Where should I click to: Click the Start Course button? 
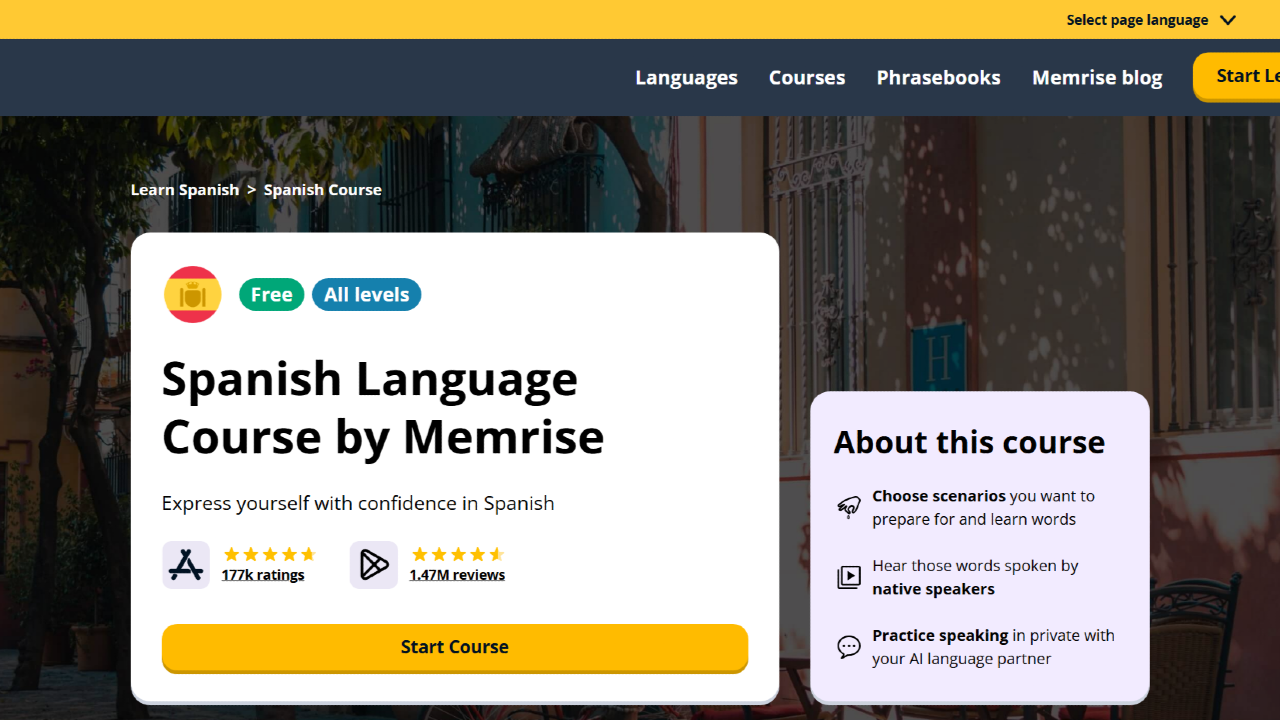point(454,646)
